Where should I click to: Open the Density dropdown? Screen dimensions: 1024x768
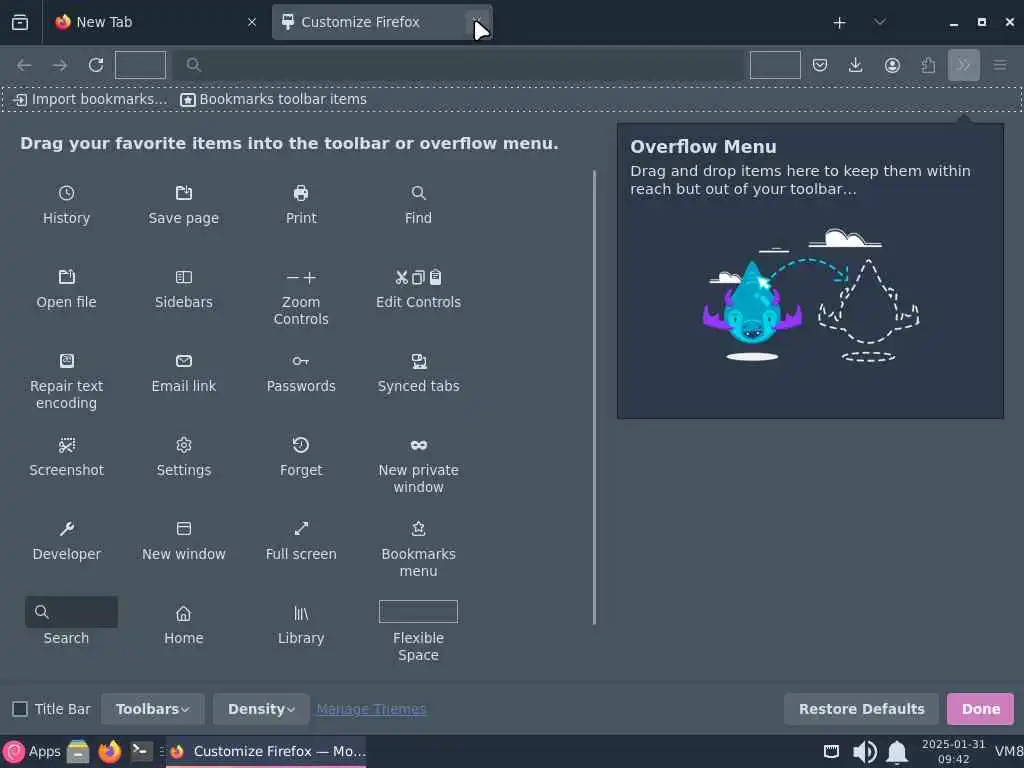(x=261, y=709)
